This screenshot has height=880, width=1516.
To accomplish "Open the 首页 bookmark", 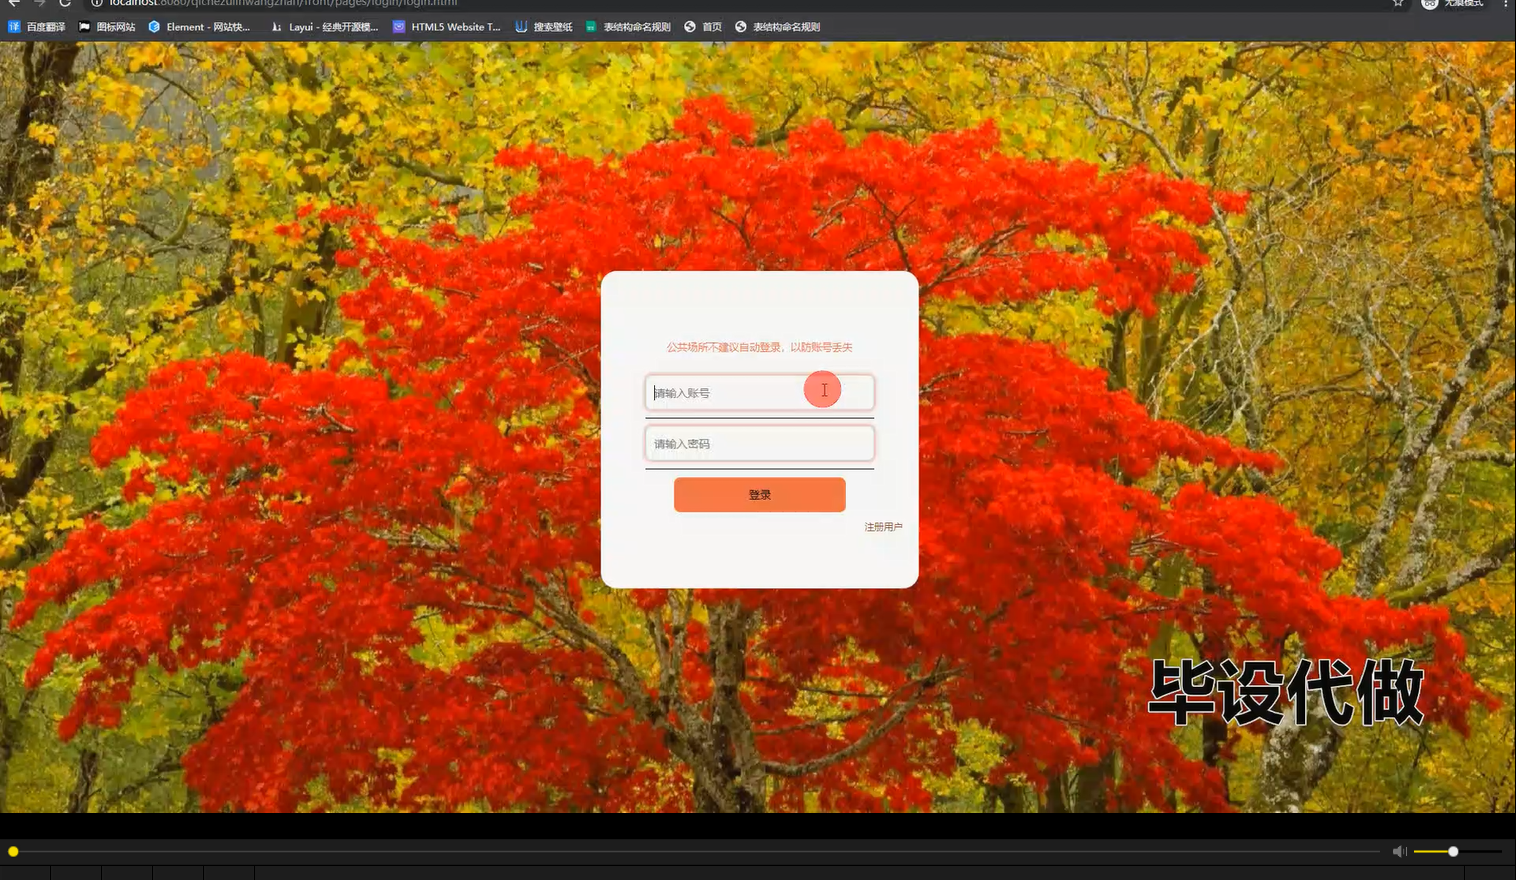I will coord(703,27).
